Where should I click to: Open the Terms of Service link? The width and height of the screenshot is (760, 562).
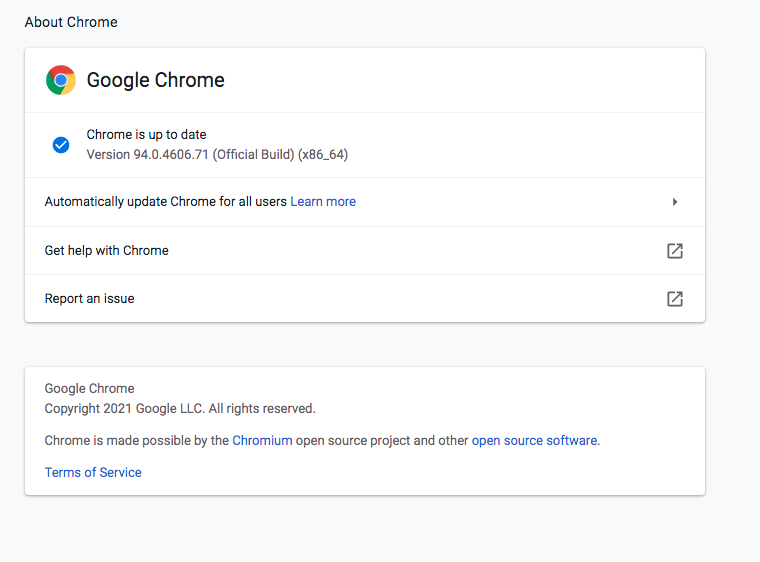93,472
